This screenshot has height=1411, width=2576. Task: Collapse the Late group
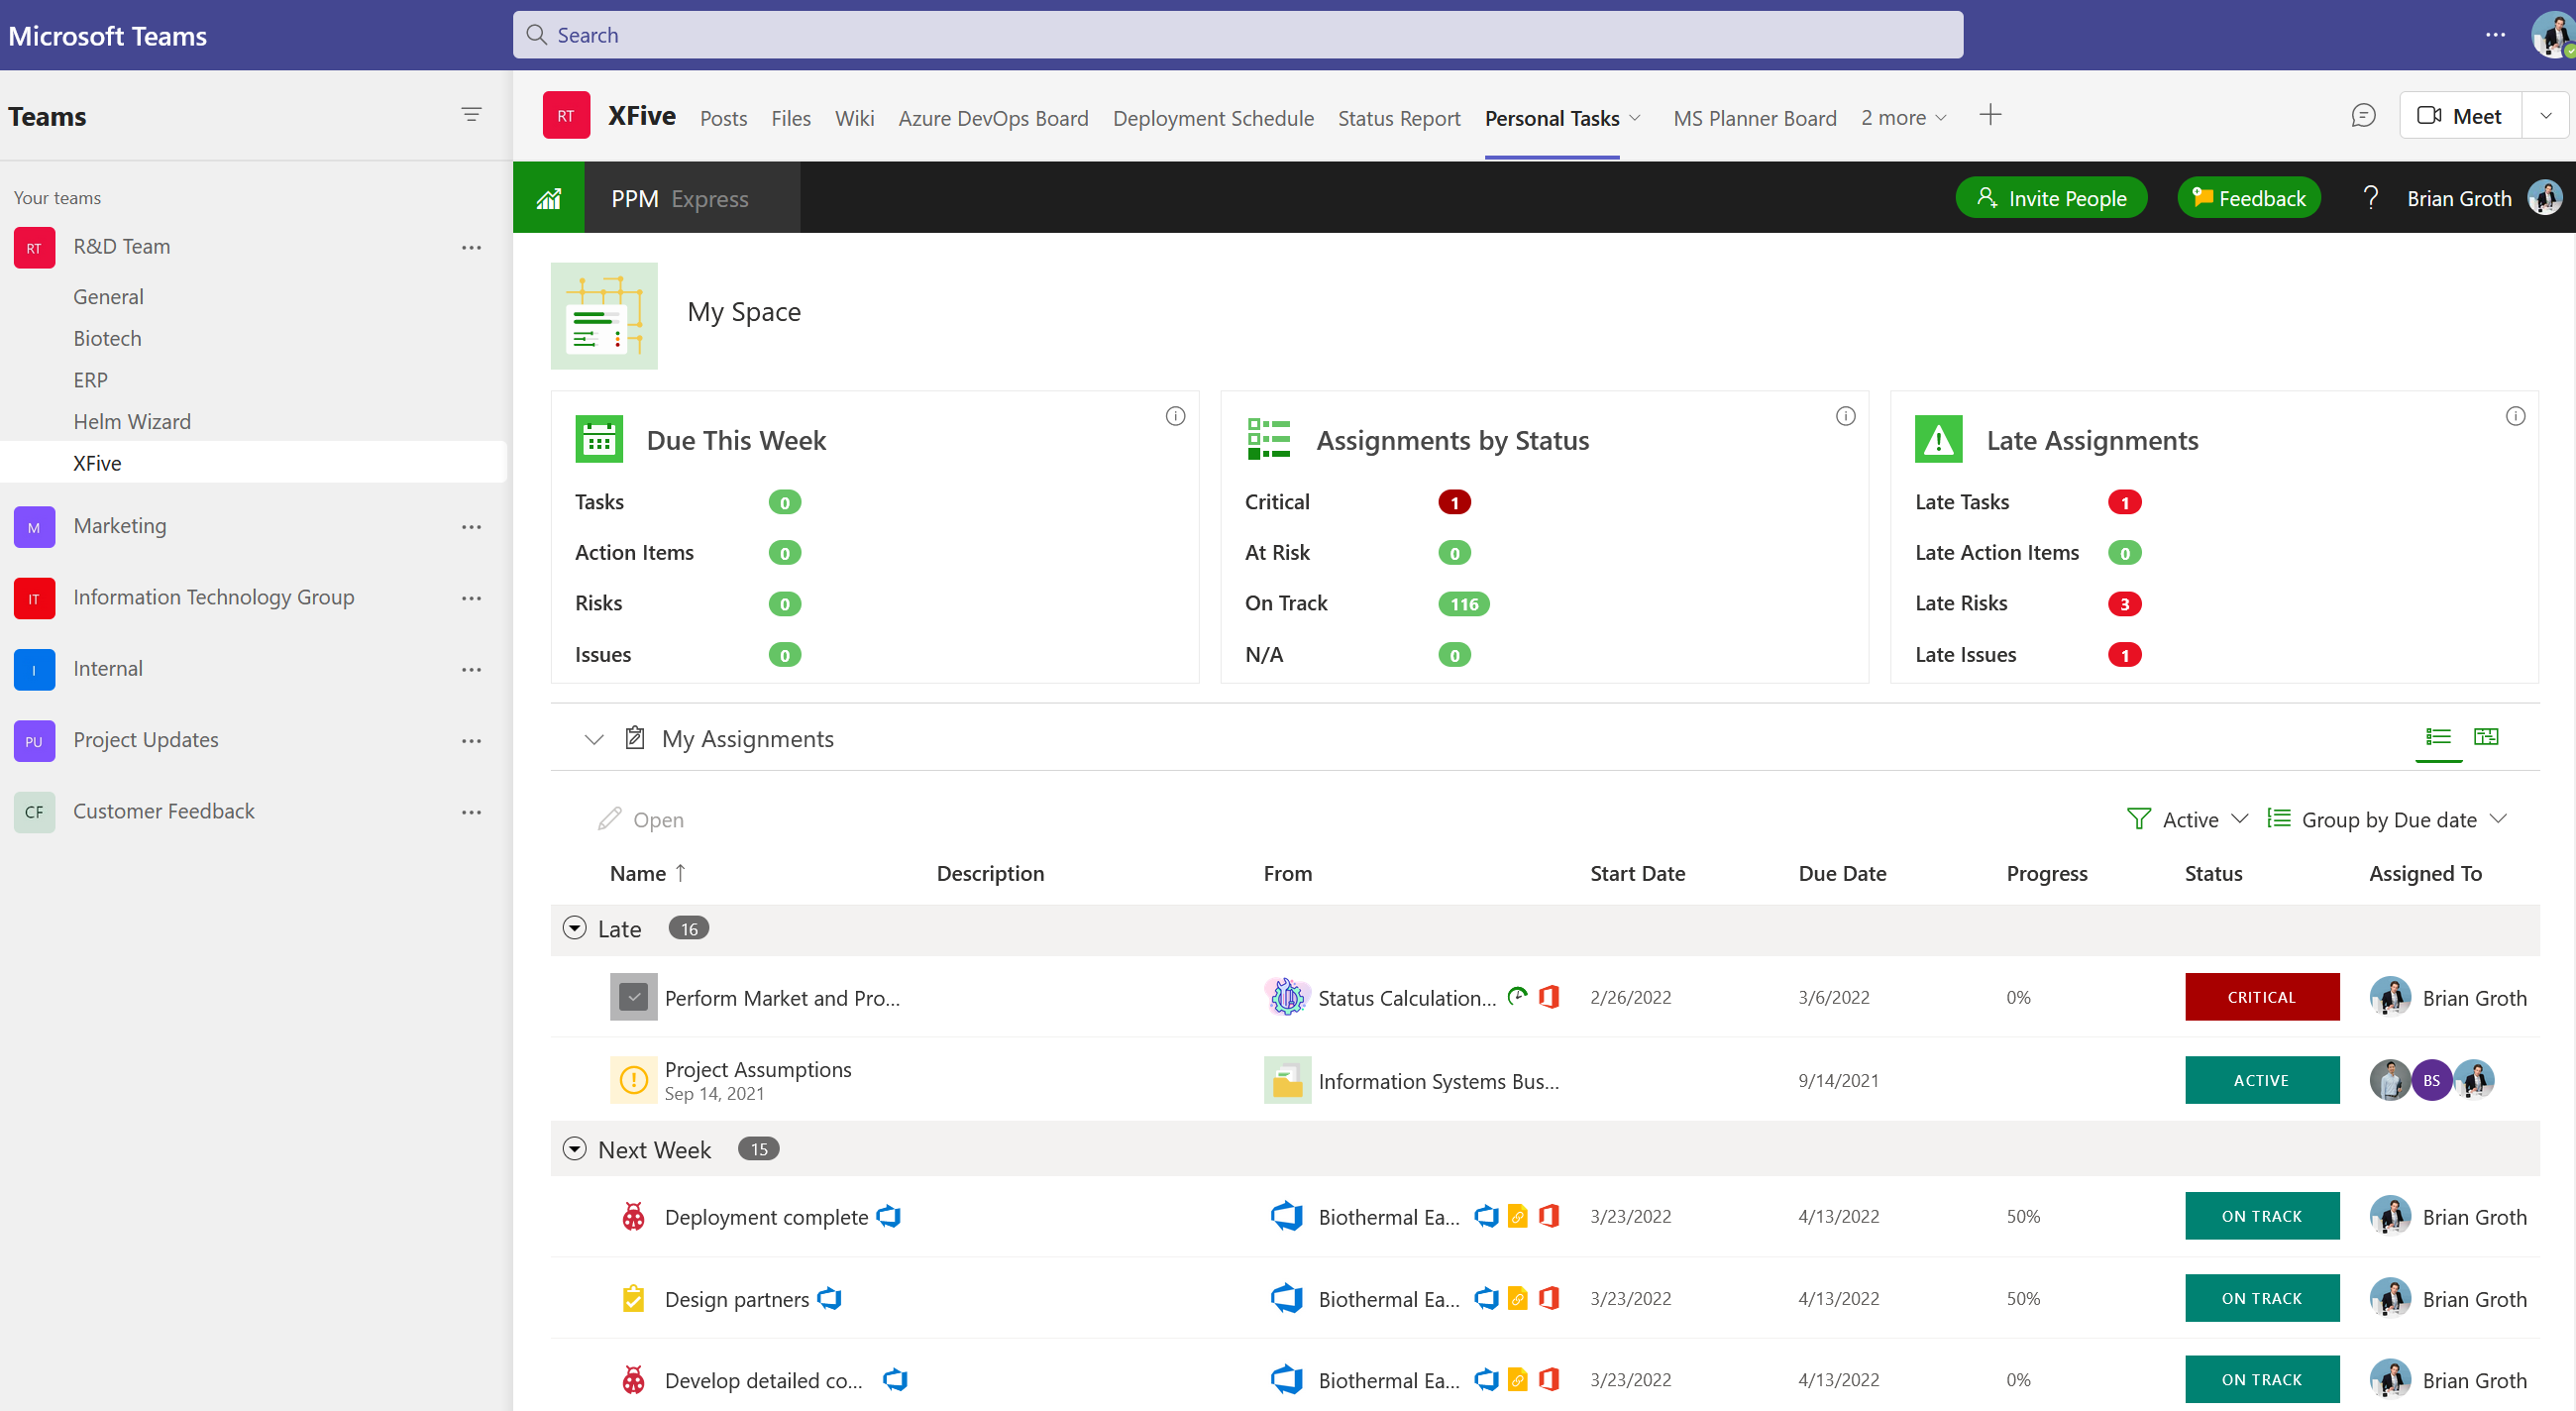(574, 928)
